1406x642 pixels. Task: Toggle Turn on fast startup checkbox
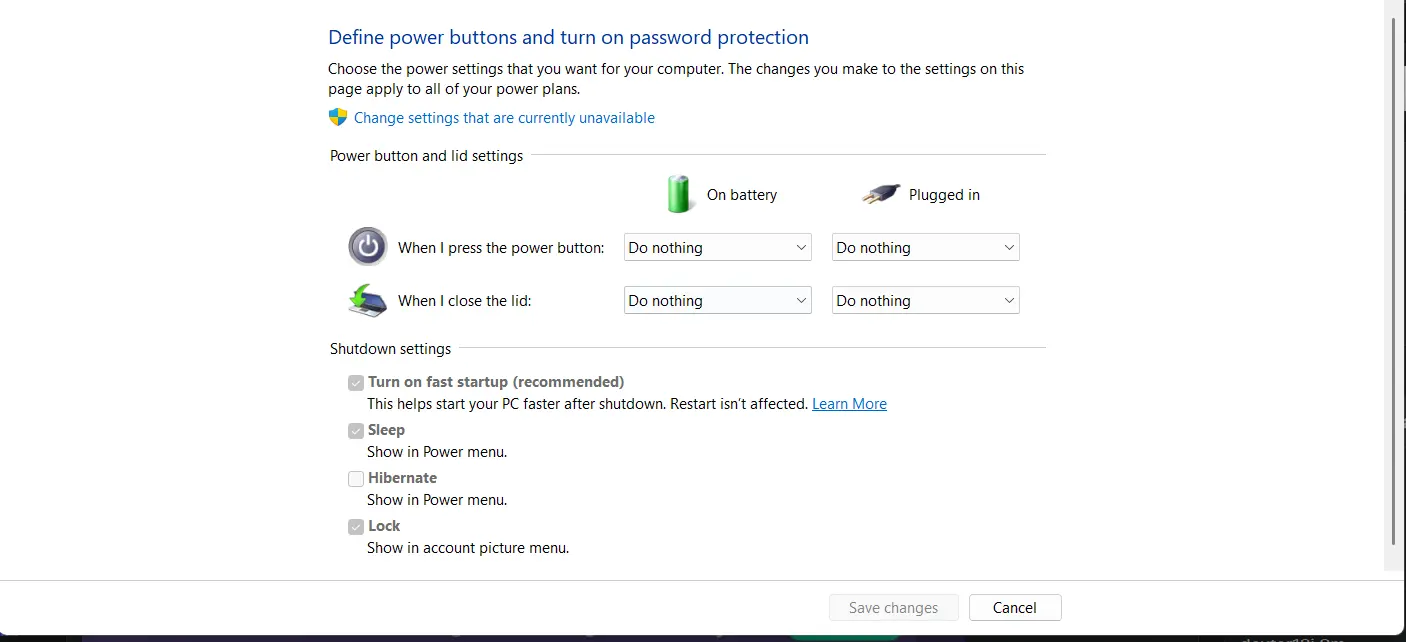tap(356, 382)
